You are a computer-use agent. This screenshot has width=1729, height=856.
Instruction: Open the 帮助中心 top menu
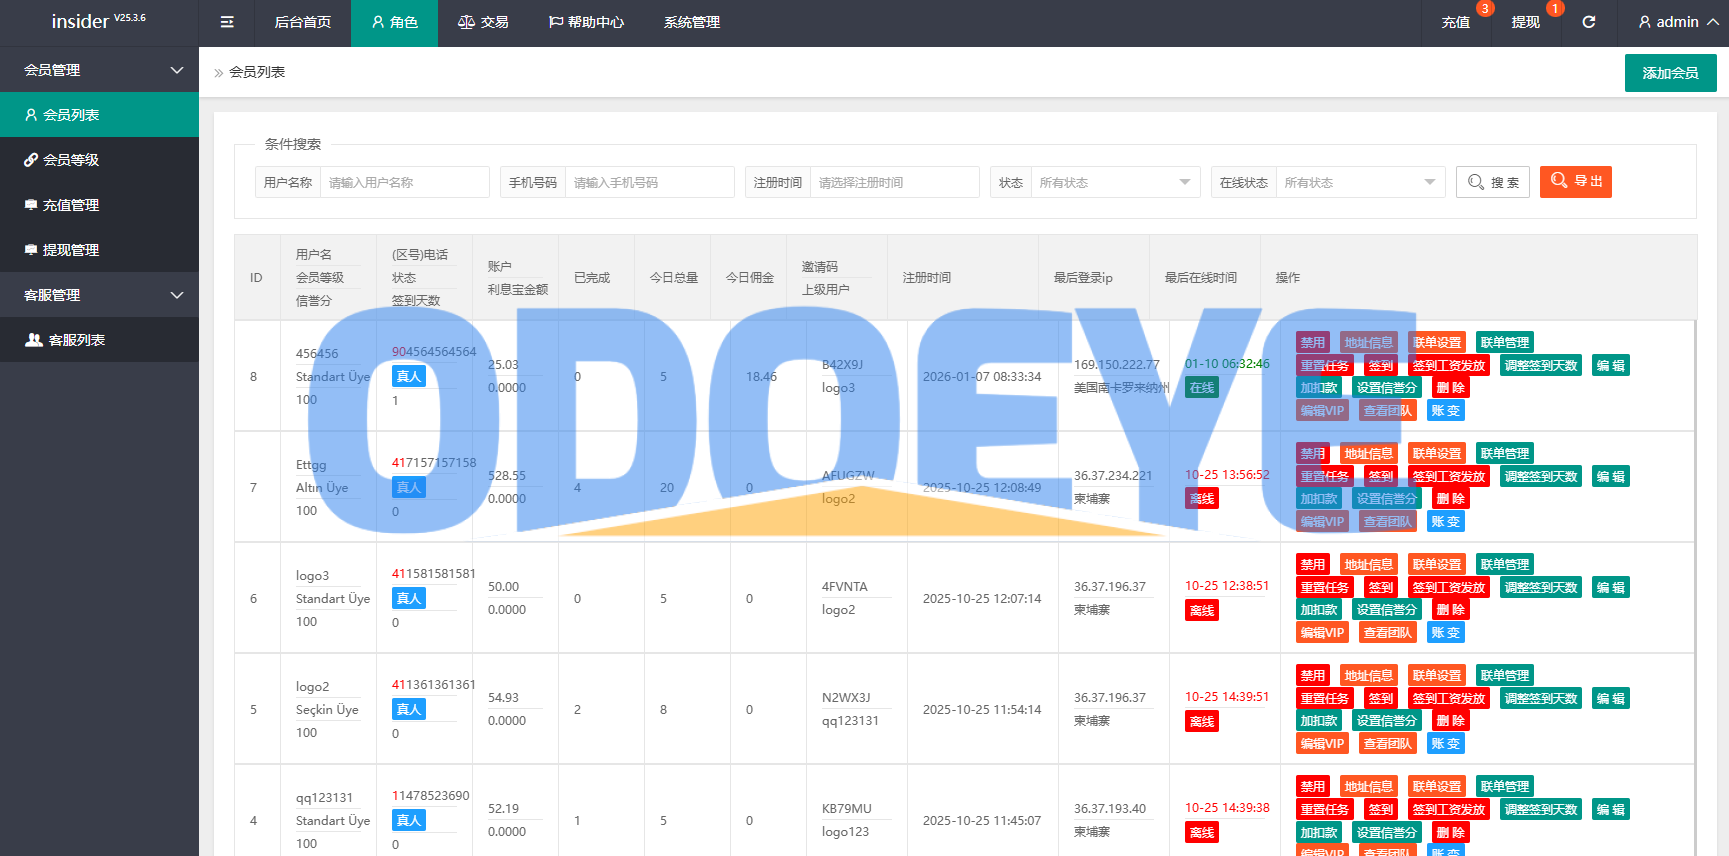point(586,22)
